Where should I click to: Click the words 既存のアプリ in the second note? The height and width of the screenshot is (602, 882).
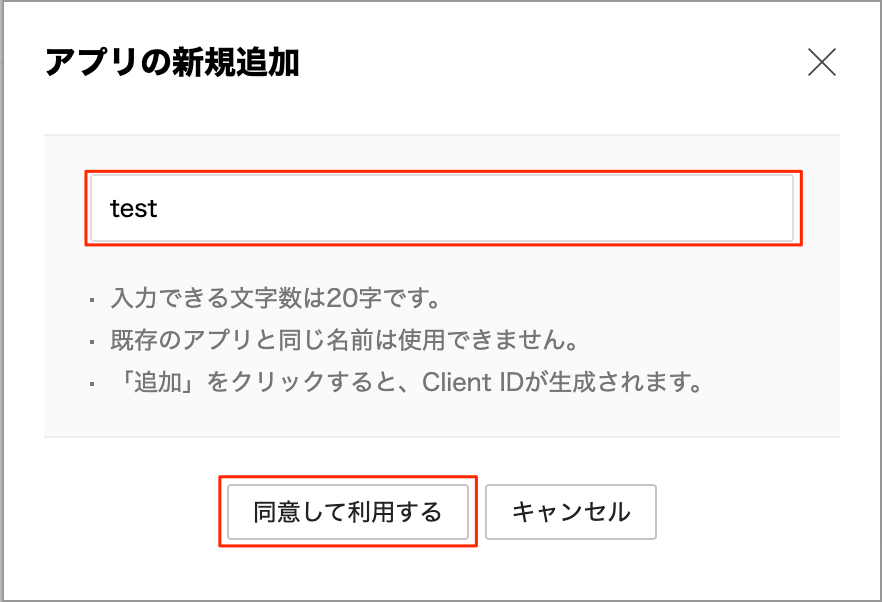coord(170,340)
